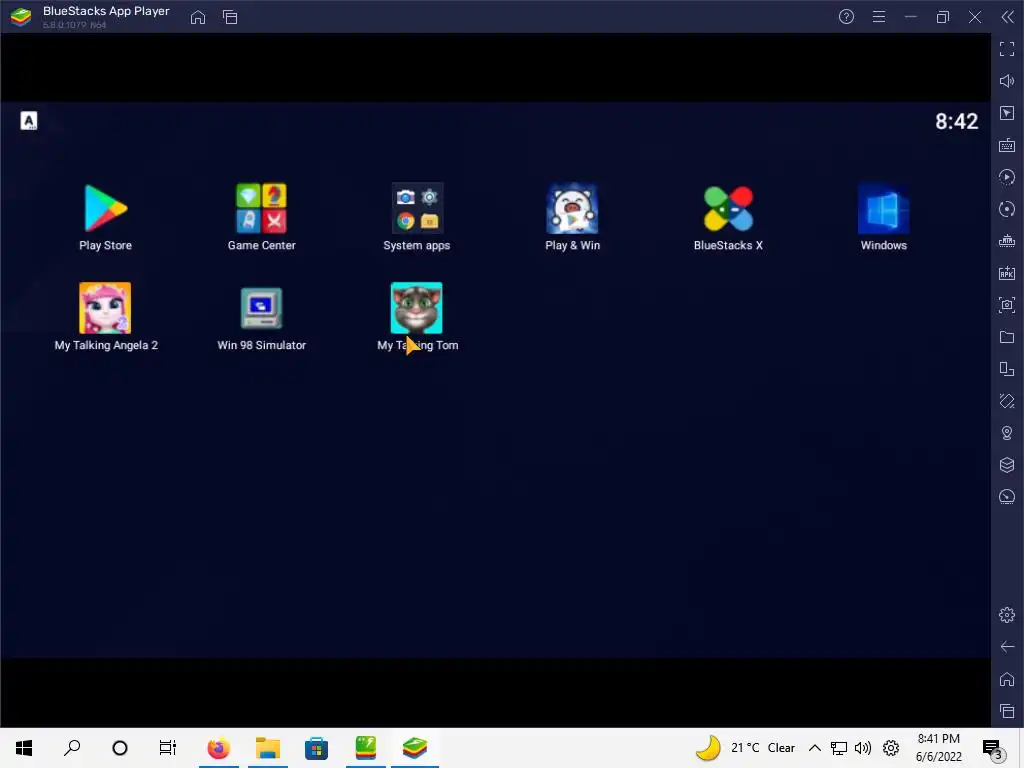Click the speaker volume tray icon

863,748
